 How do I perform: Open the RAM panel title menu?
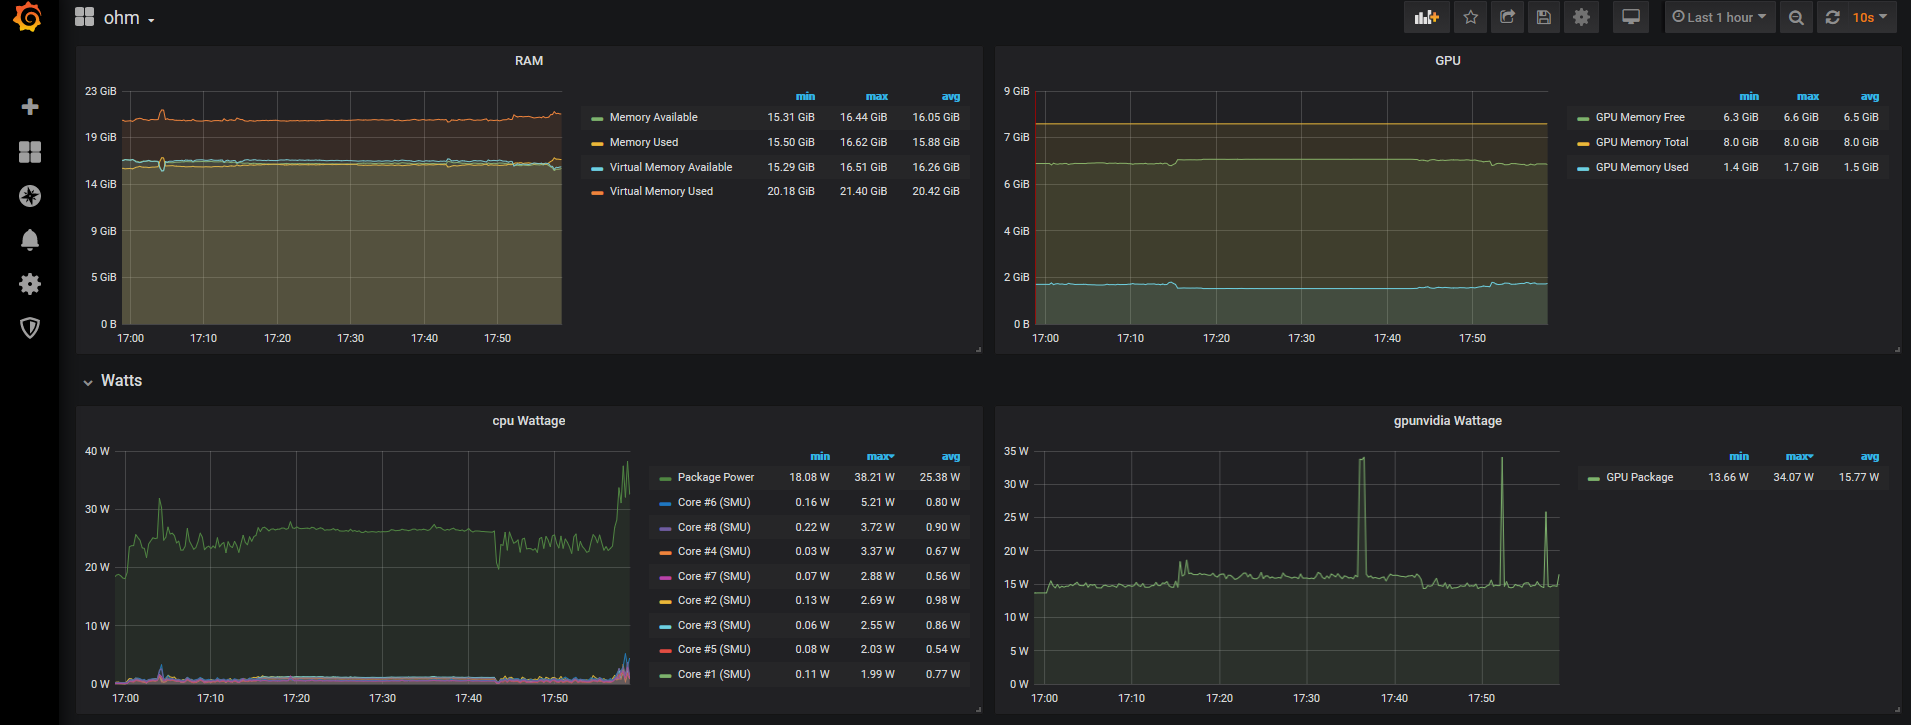pyautogui.click(x=528, y=61)
